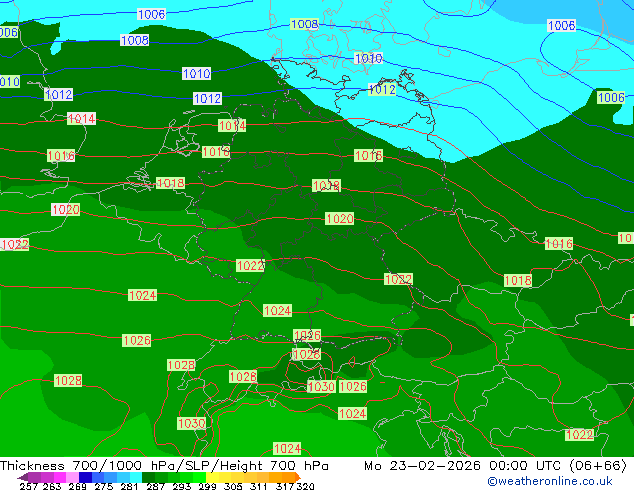The width and height of the screenshot is (634, 490).
Task: Click the light pink legend swatch
Action: tap(72, 477)
